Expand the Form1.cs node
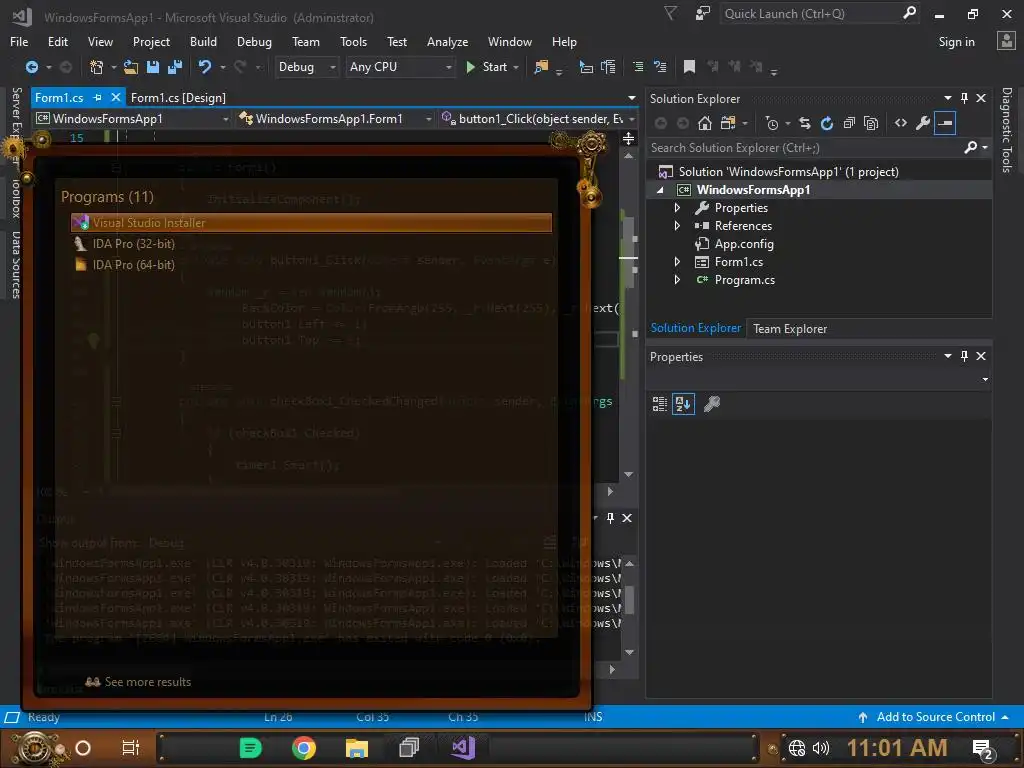 pos(677,262)
